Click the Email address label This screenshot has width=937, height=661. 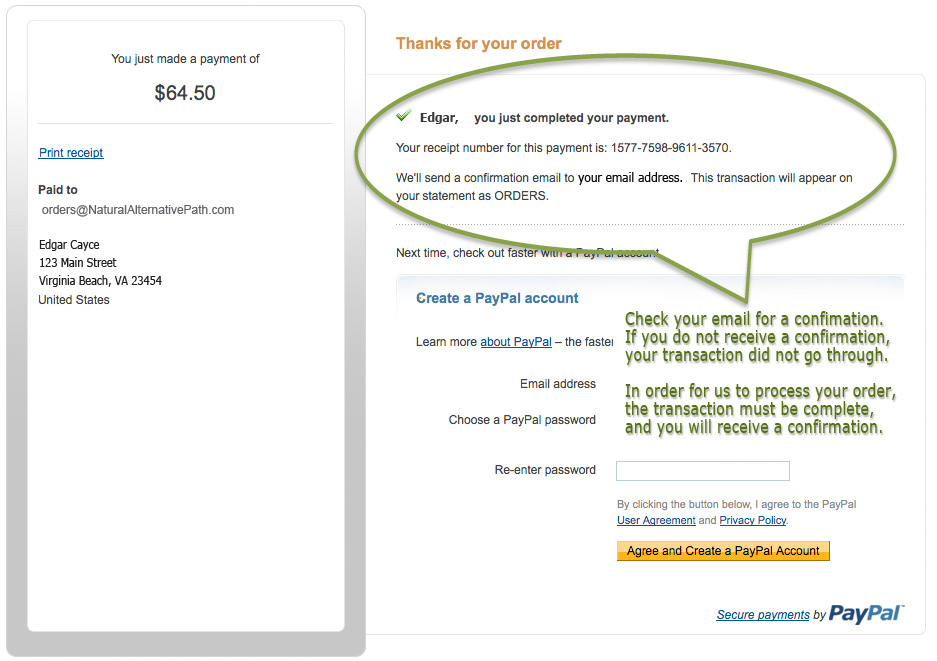coord(558,384)
